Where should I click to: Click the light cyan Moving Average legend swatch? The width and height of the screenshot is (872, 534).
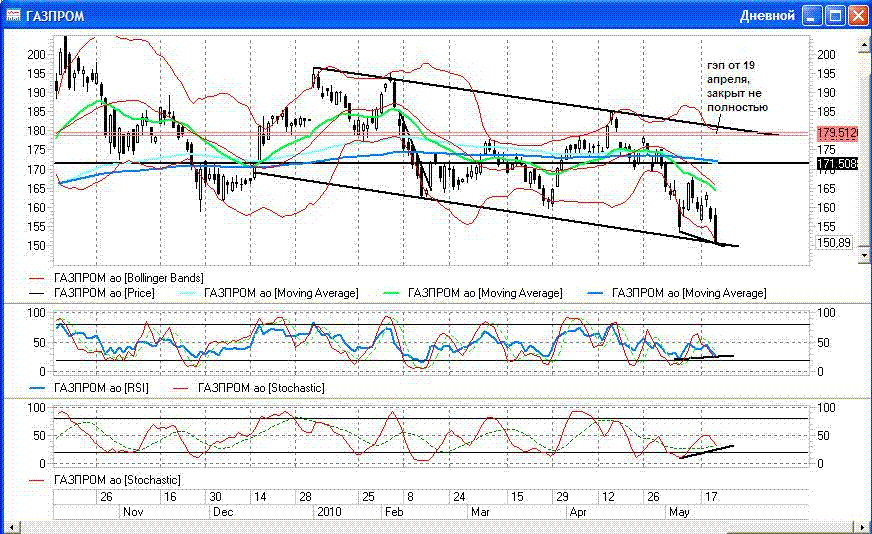186,293
